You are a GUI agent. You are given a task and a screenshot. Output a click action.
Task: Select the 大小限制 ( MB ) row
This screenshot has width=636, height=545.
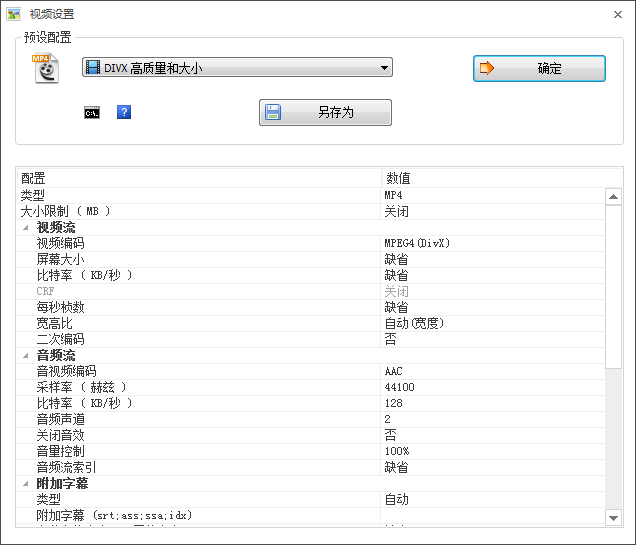(311, 211)
